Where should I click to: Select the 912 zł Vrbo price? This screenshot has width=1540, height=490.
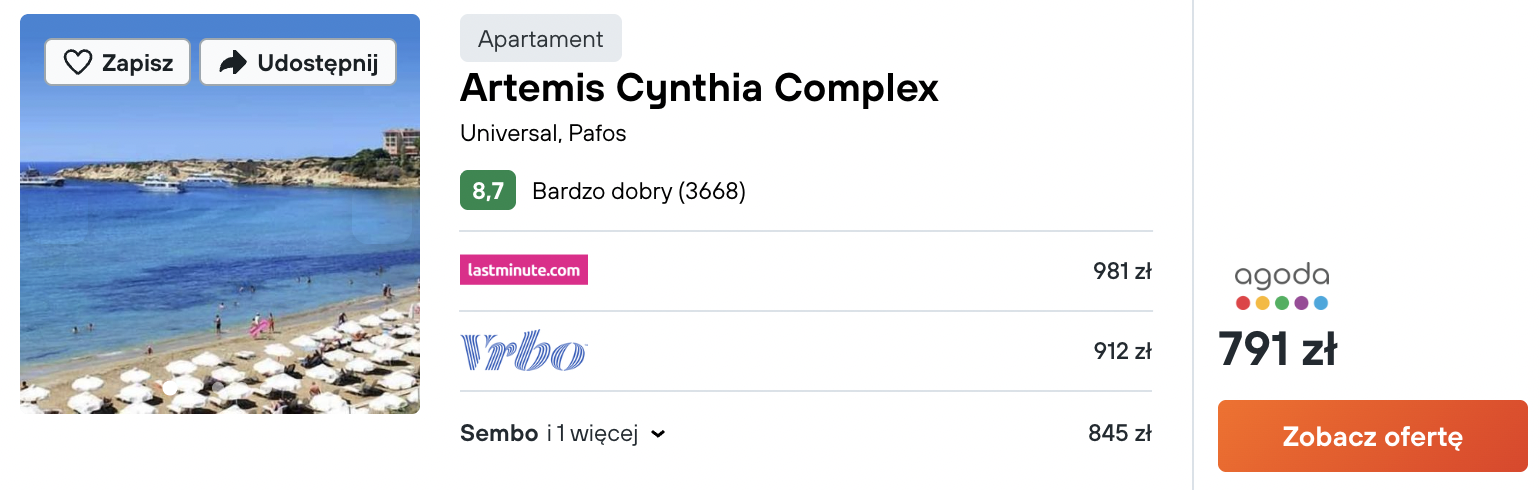point(1123,351)
